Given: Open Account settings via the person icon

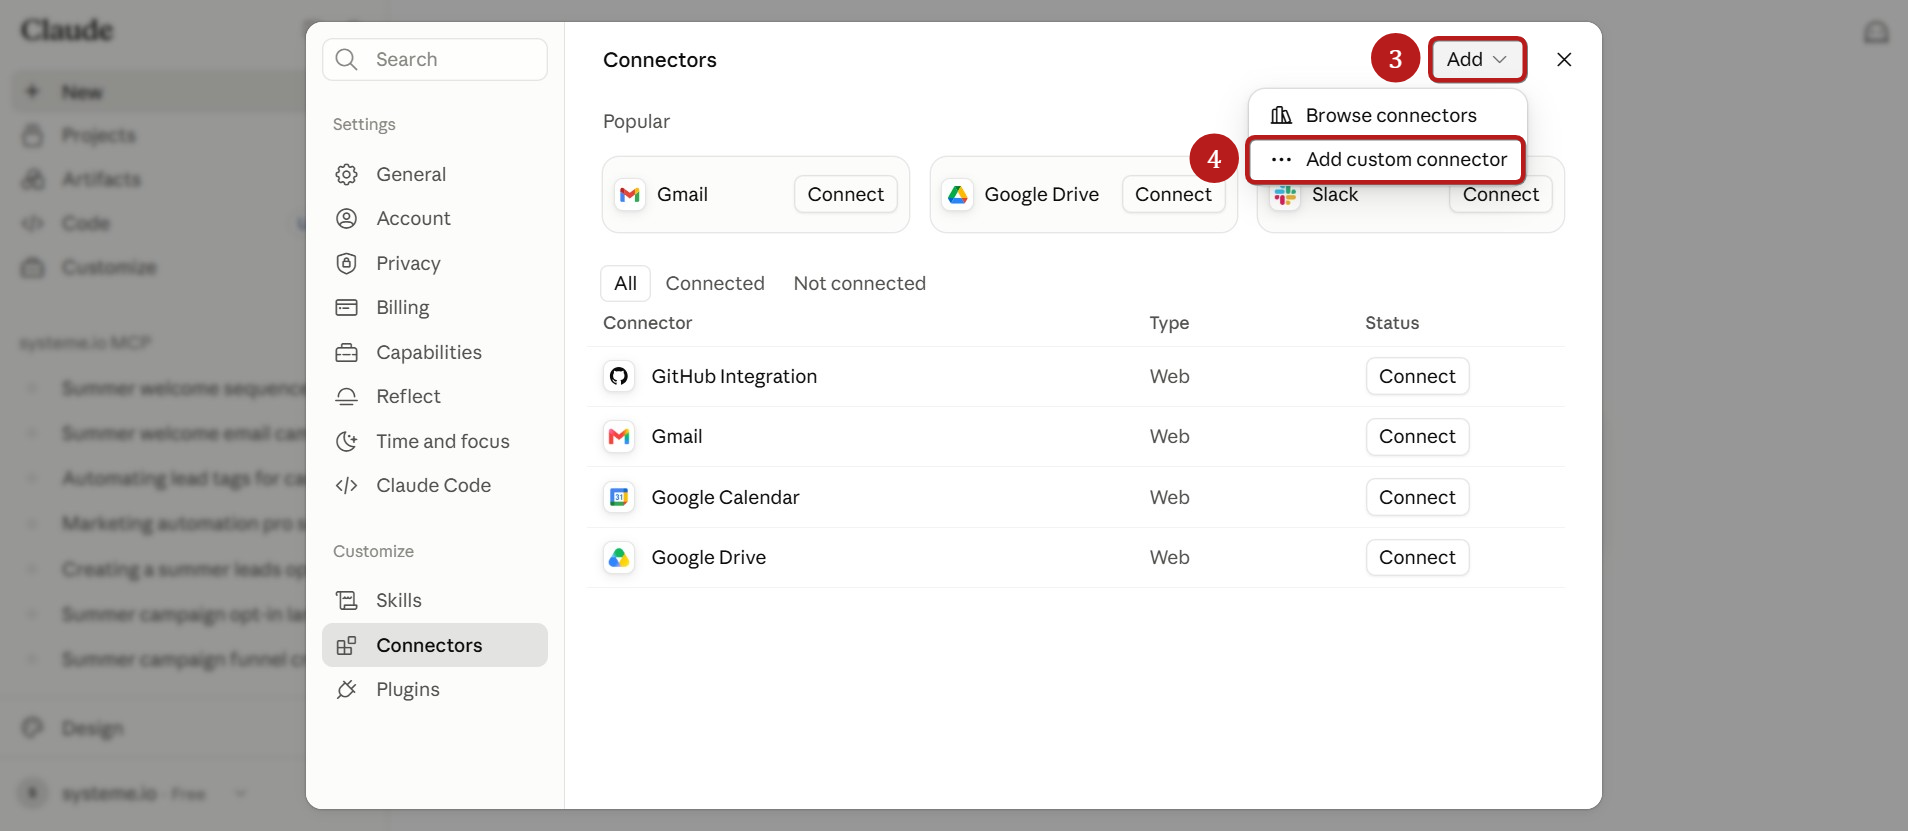Looking at the screenshot, I should coord(347,218).
